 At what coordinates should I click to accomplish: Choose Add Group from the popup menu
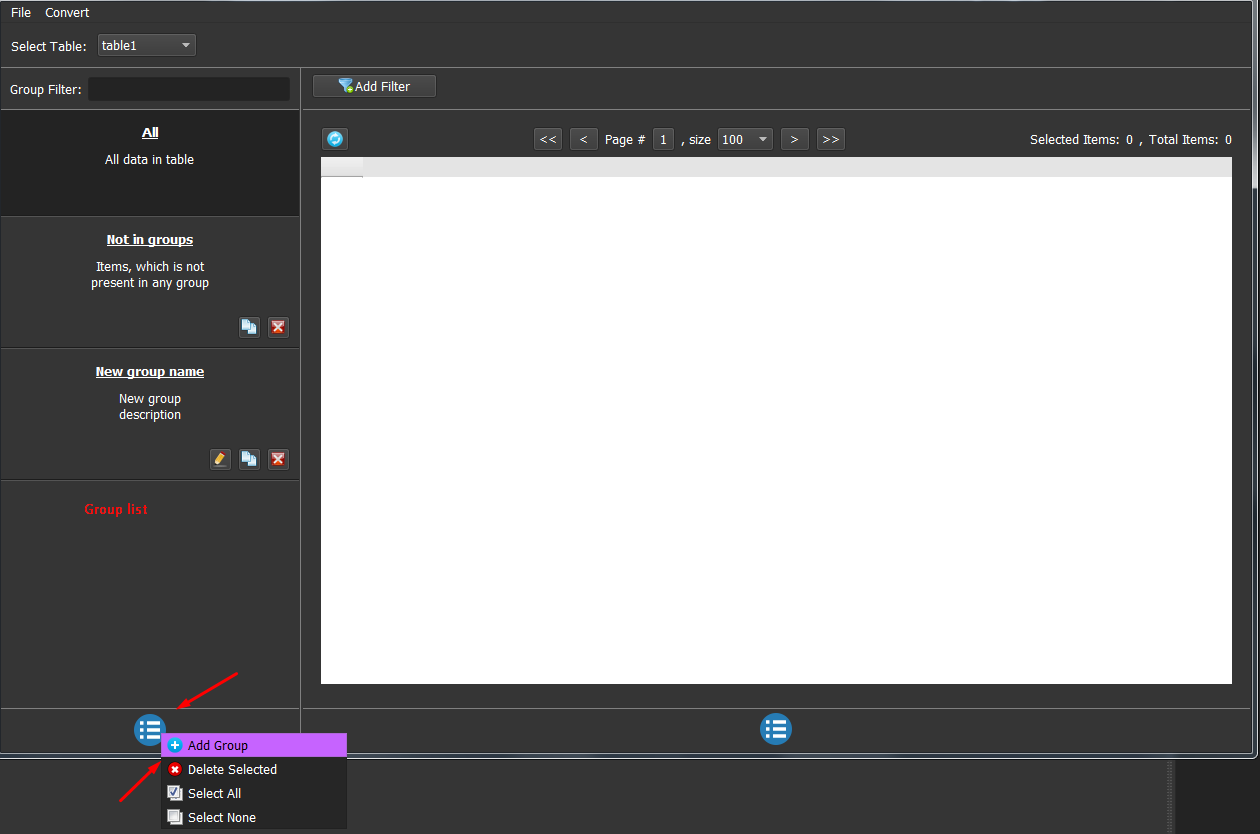[x=217, y=745]
